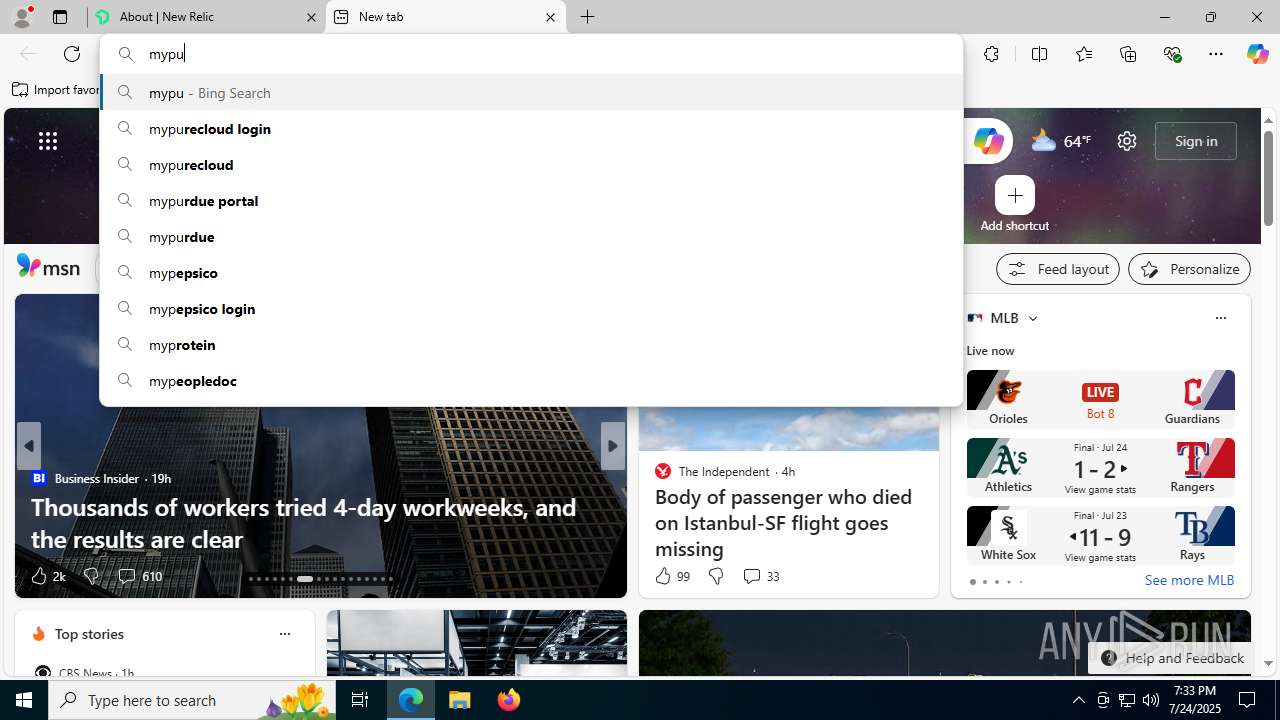Open See more MLB link
This screenshot has height=720, width=1280.
tap(1189, 580)
